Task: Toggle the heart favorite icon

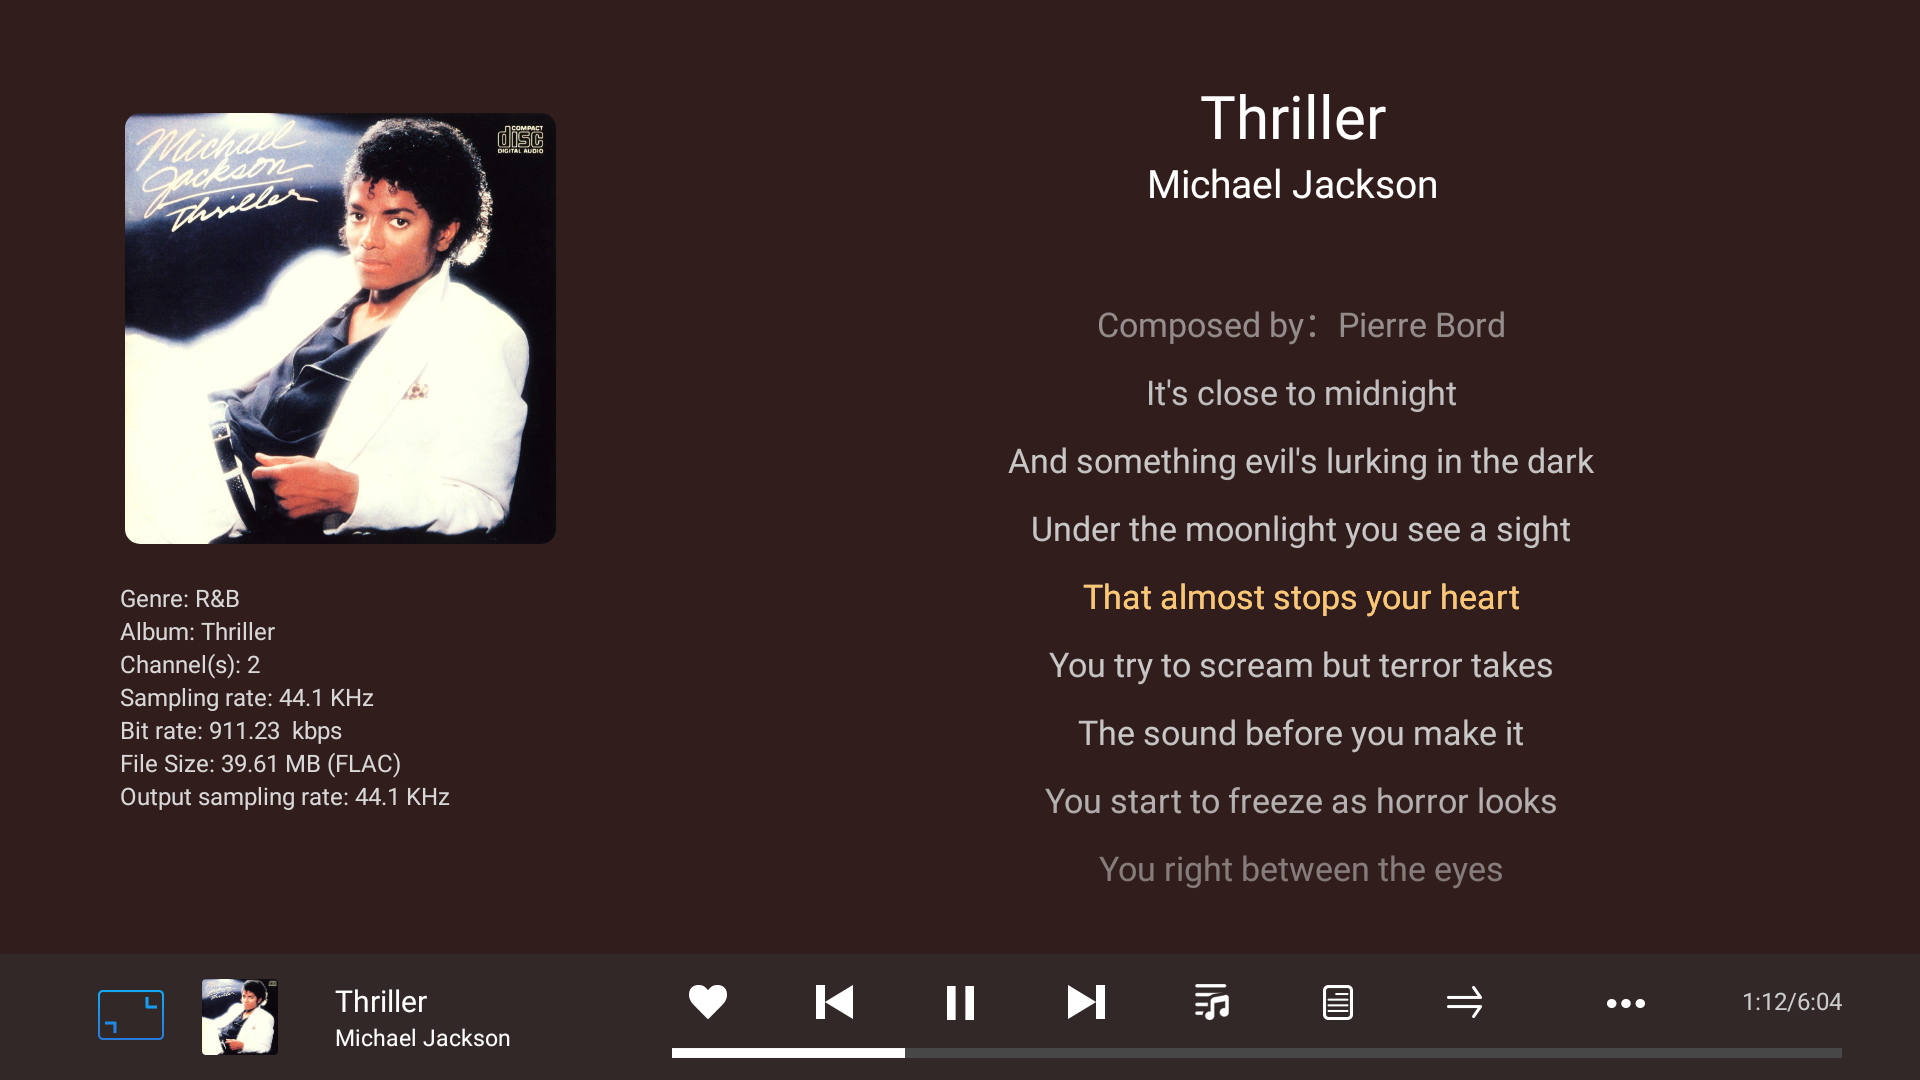Action: coord(708,1002)
